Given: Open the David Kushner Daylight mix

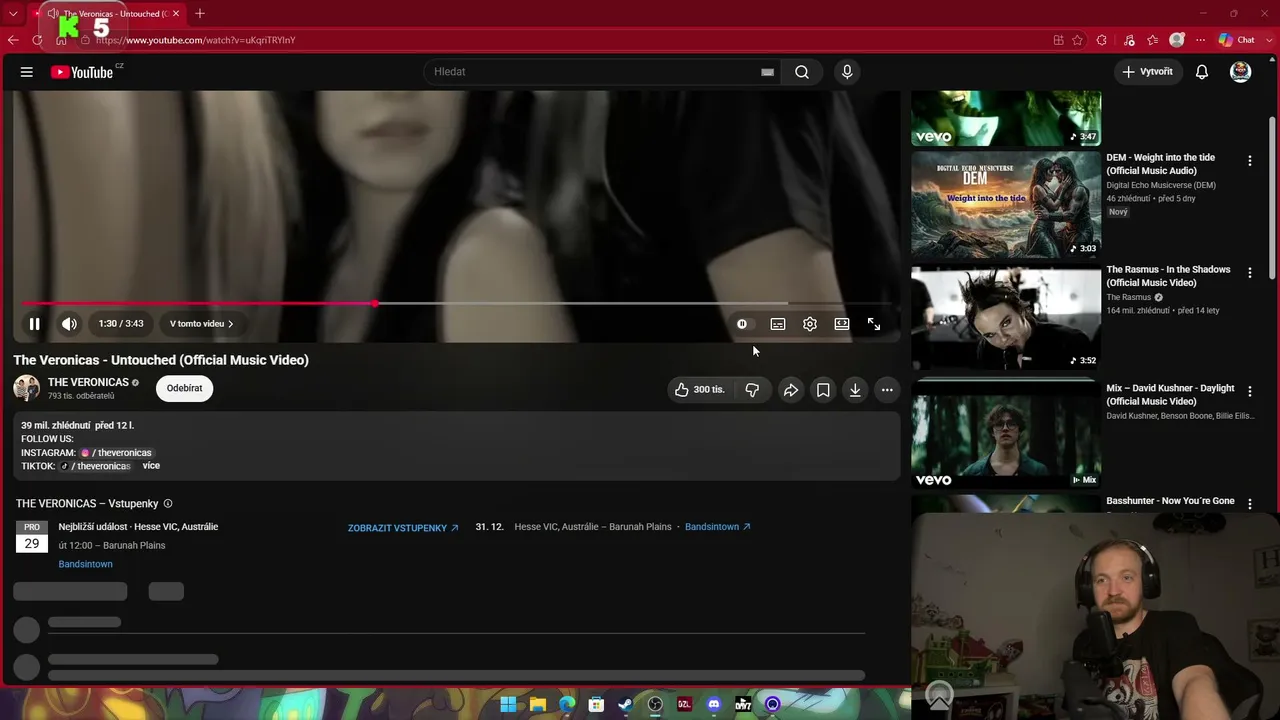Looking at the screenshot, I should pyautogui.click(x=1006, y=434).
